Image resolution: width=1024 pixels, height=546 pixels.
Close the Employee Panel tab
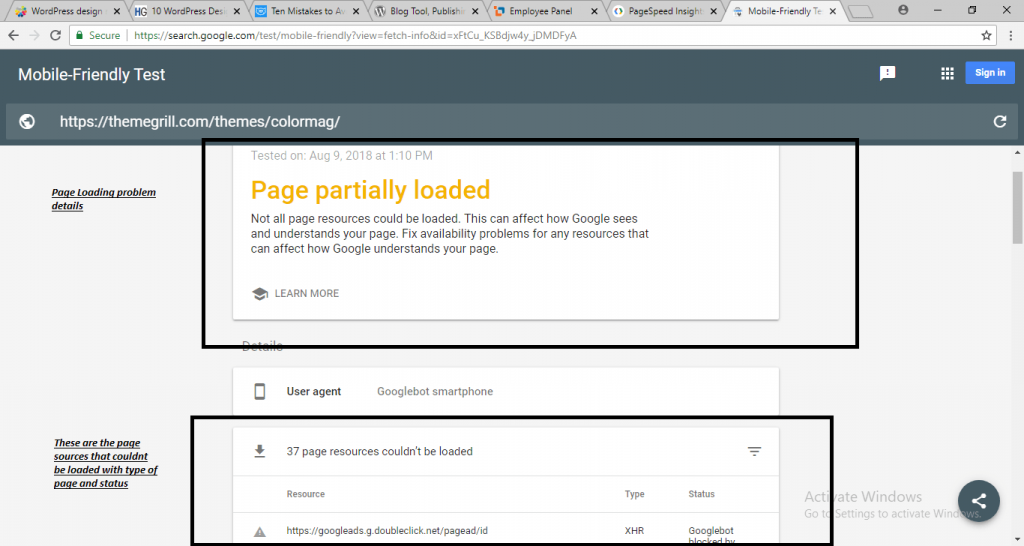(x=594, y=11)
